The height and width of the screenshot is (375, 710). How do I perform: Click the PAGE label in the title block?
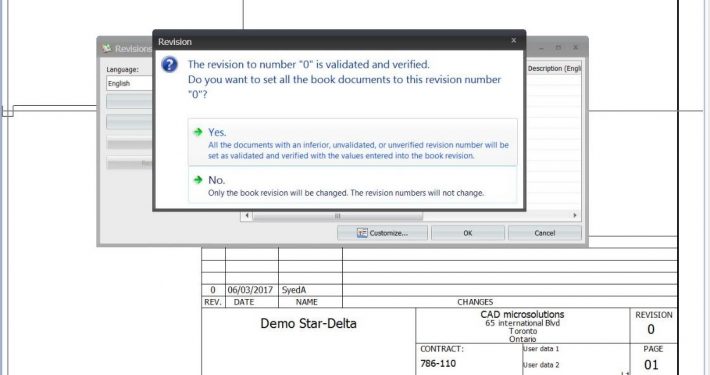tap(653, 349)
